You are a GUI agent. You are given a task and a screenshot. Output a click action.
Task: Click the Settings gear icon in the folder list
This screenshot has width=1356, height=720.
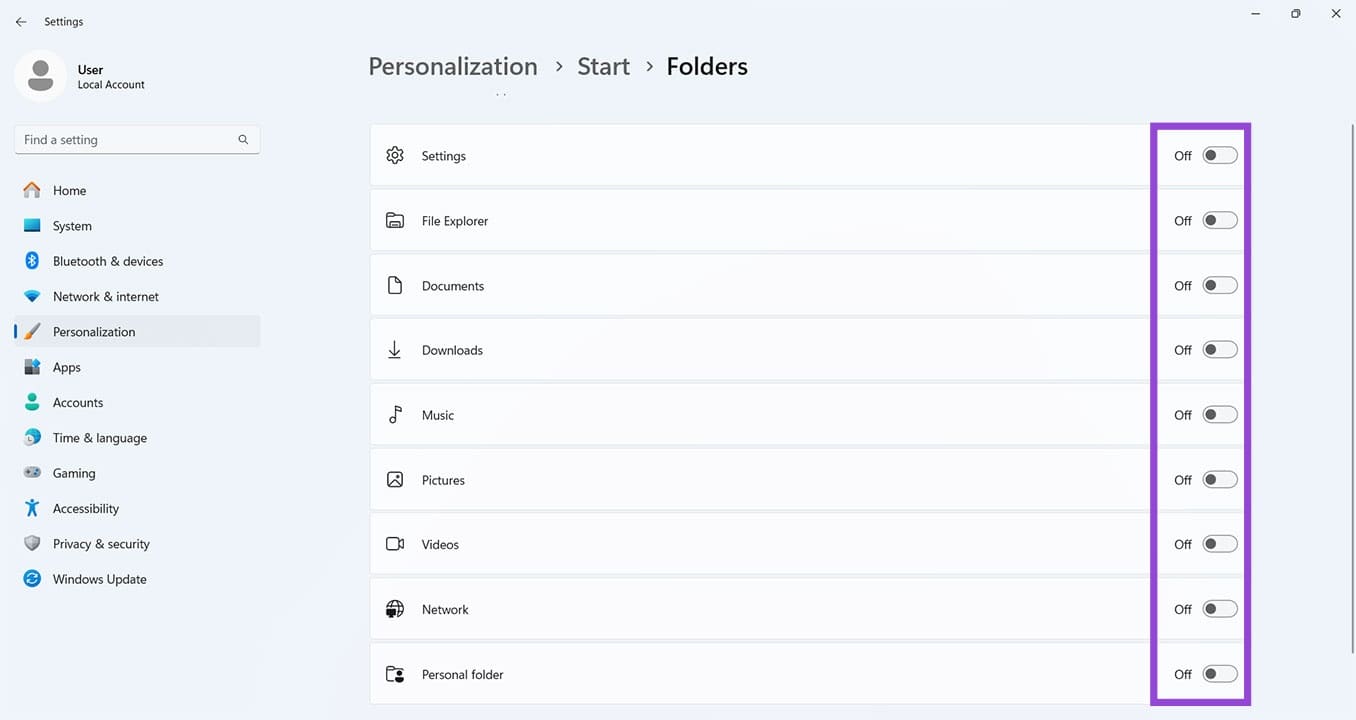394,155
